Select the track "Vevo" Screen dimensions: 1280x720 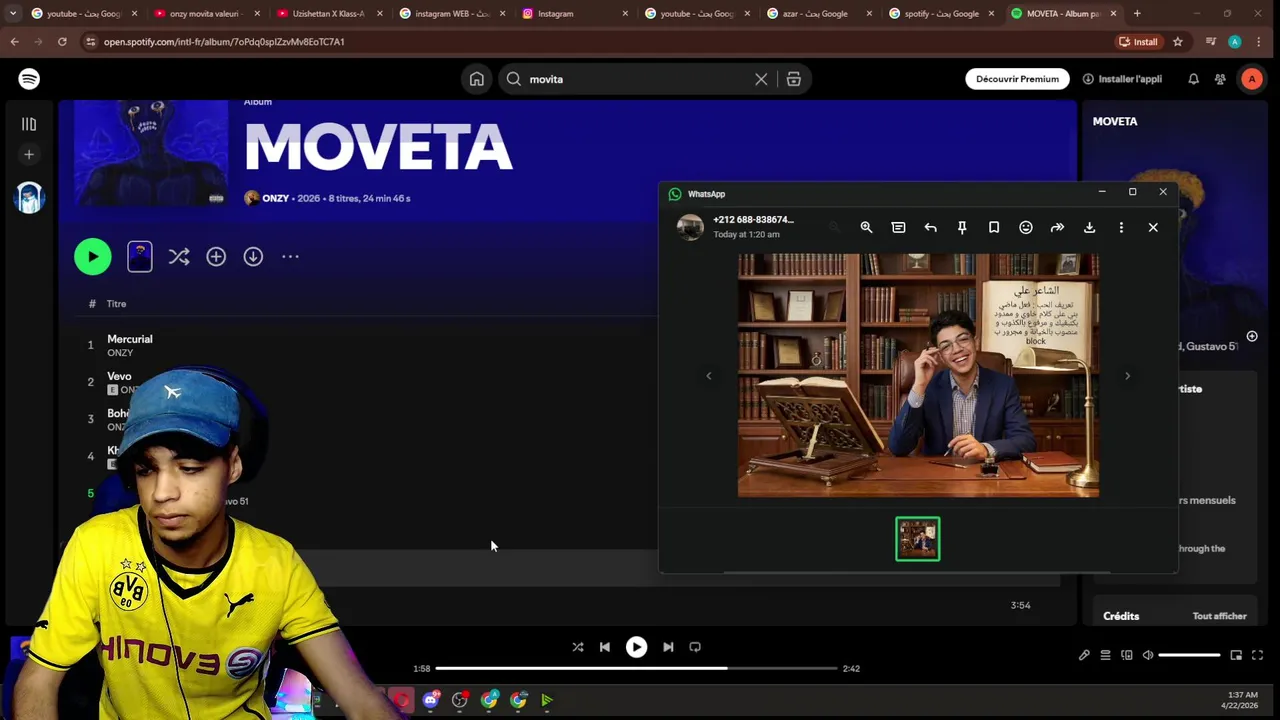(x=119, y=376)
